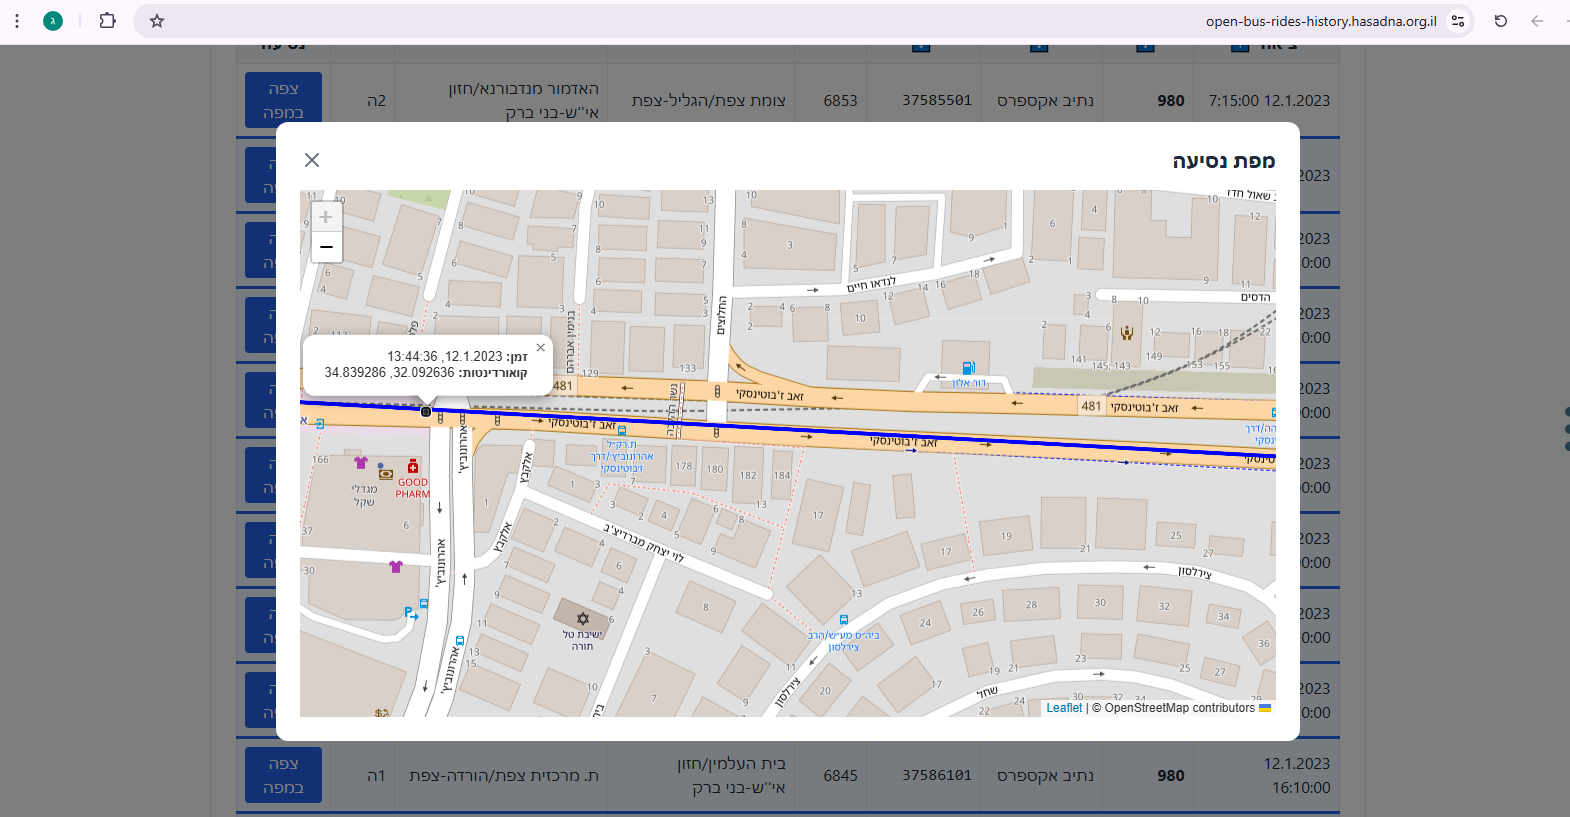Click the ת.רק"ל אהרונוביץ bus stop icon
This screenshot has width=1570, height=817.
click(x=622, y=431)
